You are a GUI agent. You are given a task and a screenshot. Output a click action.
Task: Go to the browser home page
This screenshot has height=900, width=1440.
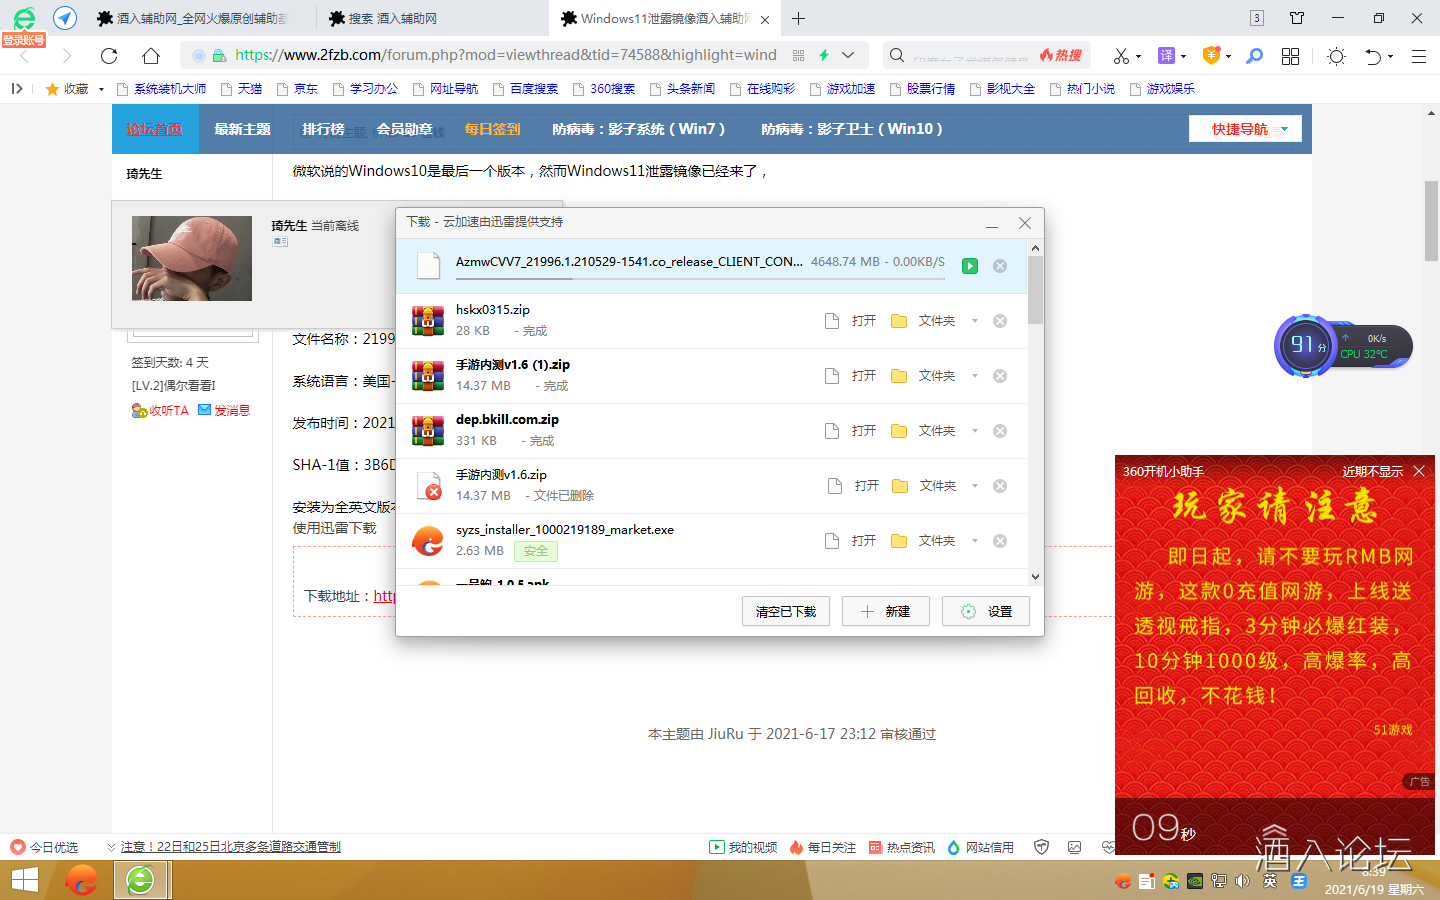(151, 56)
